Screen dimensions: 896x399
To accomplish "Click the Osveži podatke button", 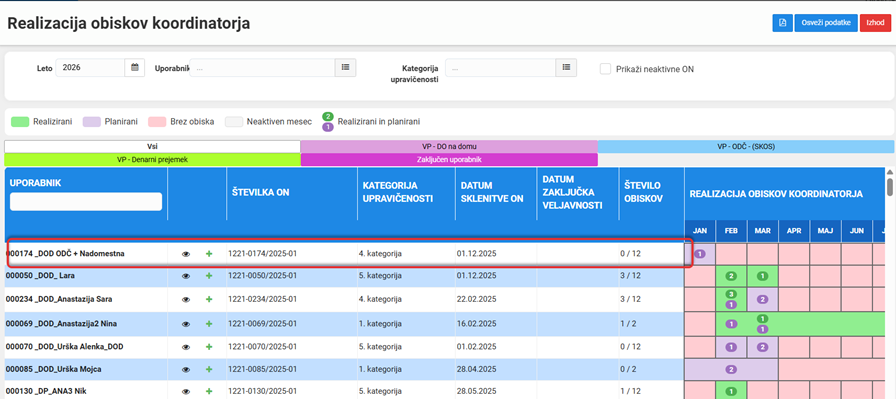I will point(826,23).
